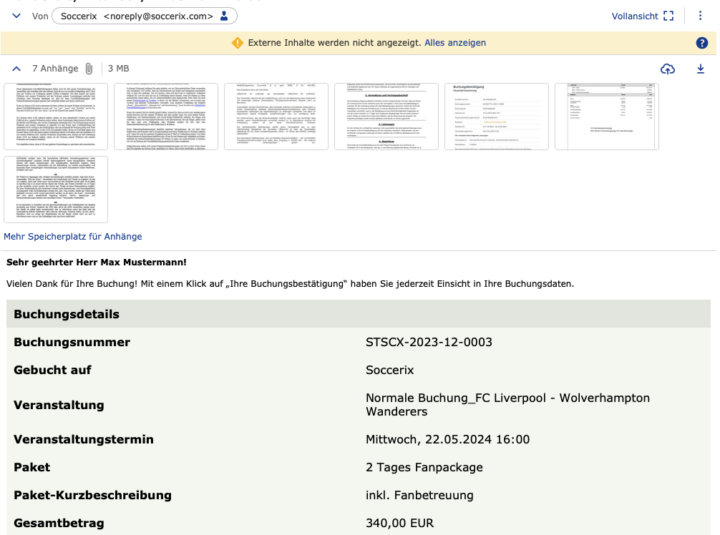Viewport: 720px width, 535px height.
Task: Click the Soccerix noreply@soccerix.com sender chip
Action: pyautogui.click(x=145, y=16)
